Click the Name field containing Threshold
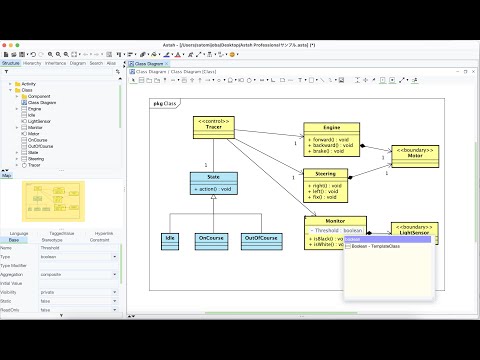Viewport: 480px width, 360px height. 79,248
